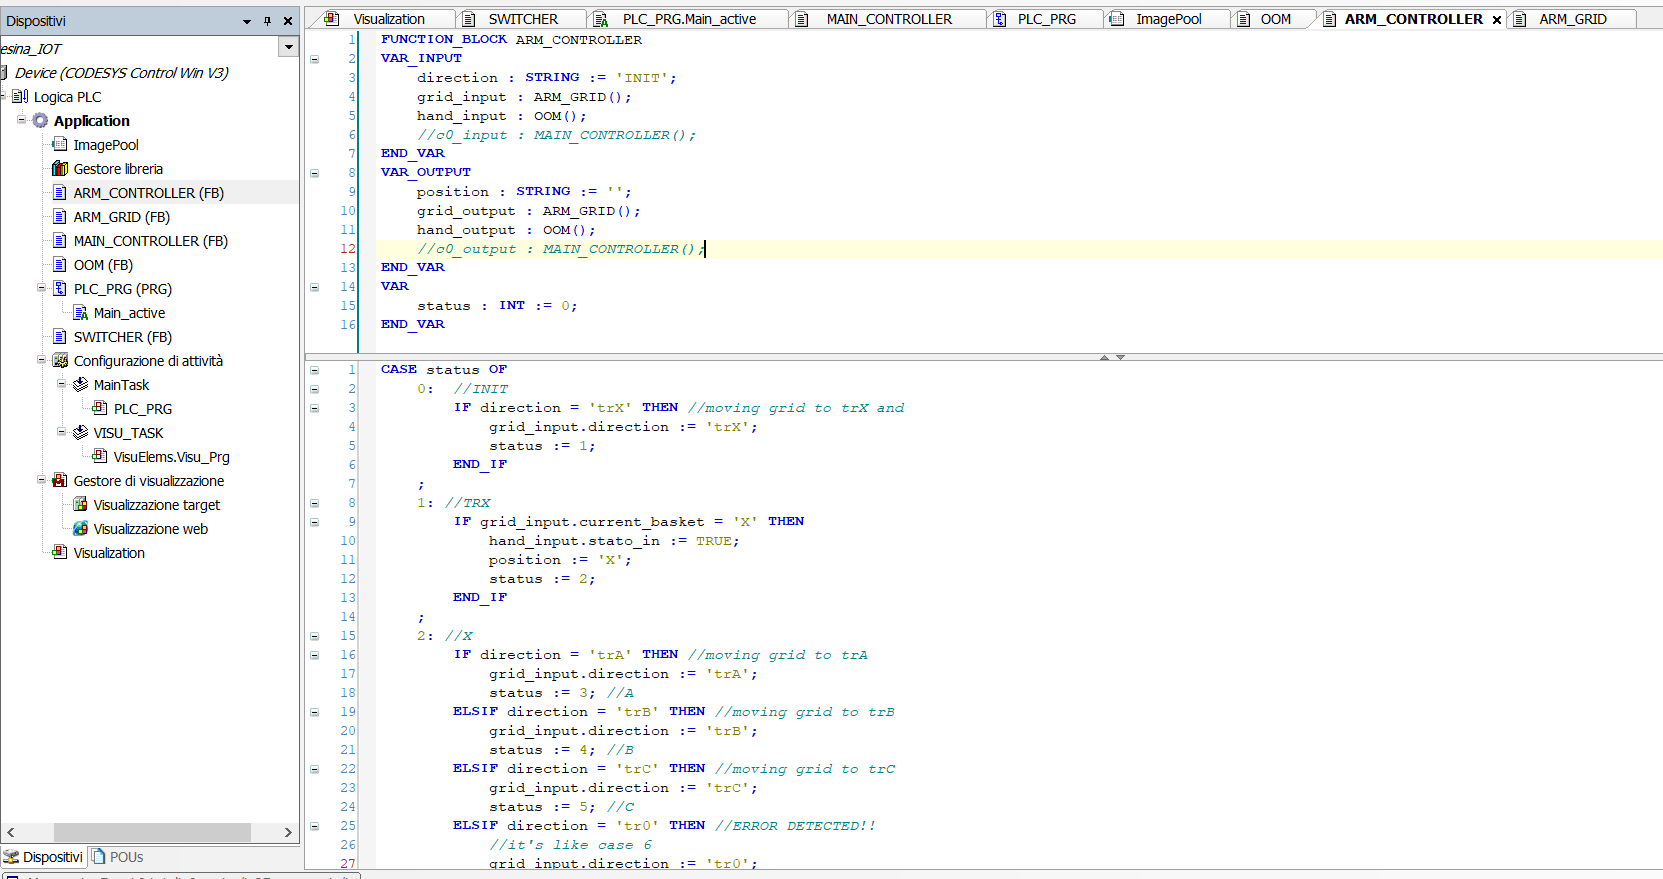This screenshot has height=879, width=1663.
Task: Click the SWITCHER (FB) document icon
Action: click(x=60, y=337)
